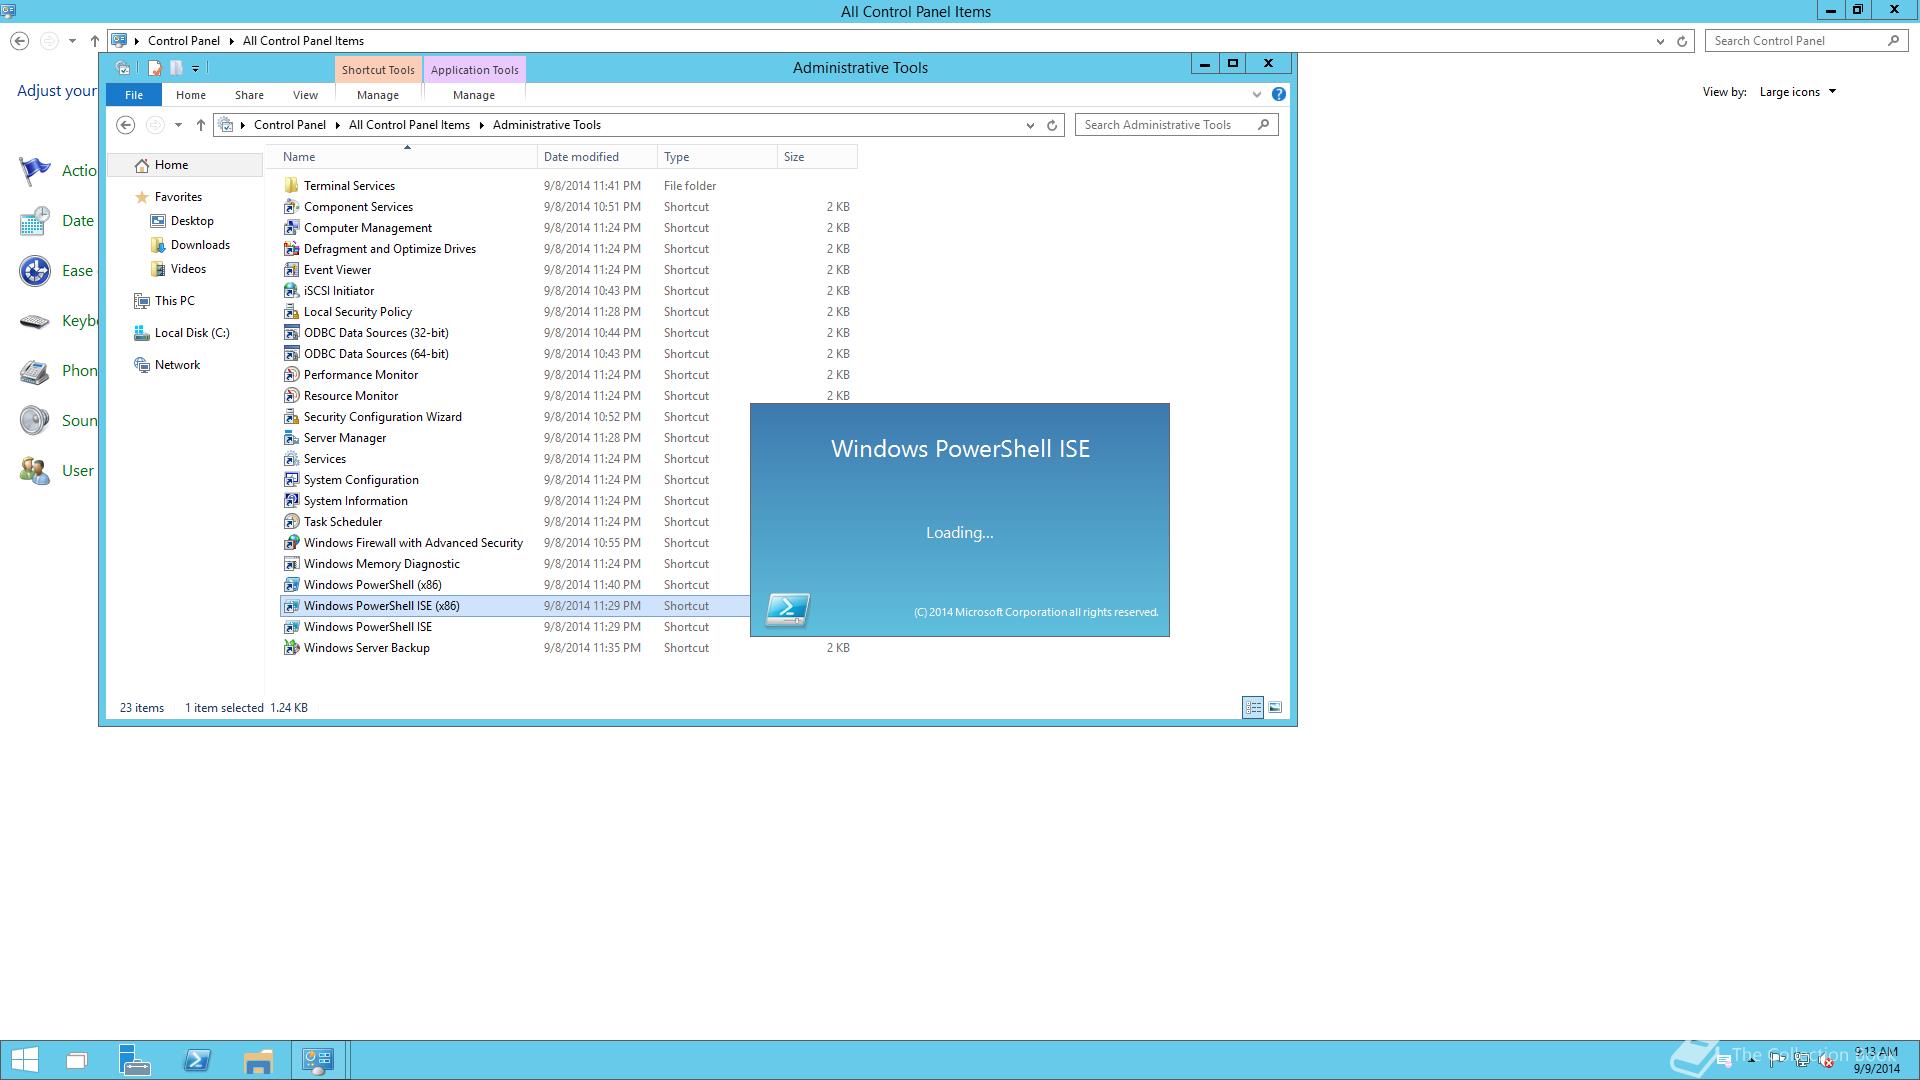Select the Local Security Policy icon

[x=291, y=312]
